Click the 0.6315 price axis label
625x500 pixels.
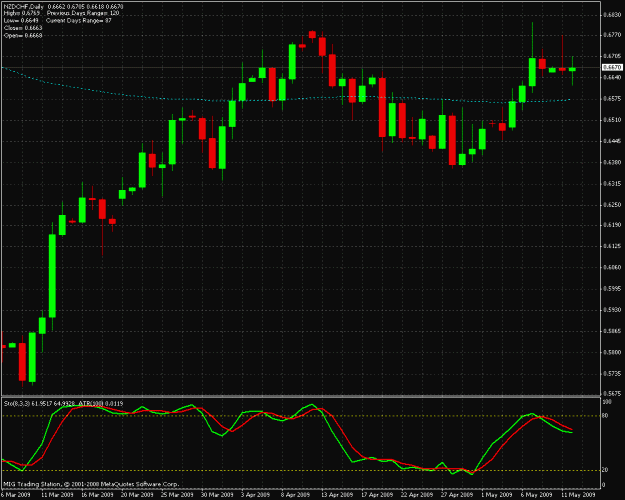coord(613,183)
